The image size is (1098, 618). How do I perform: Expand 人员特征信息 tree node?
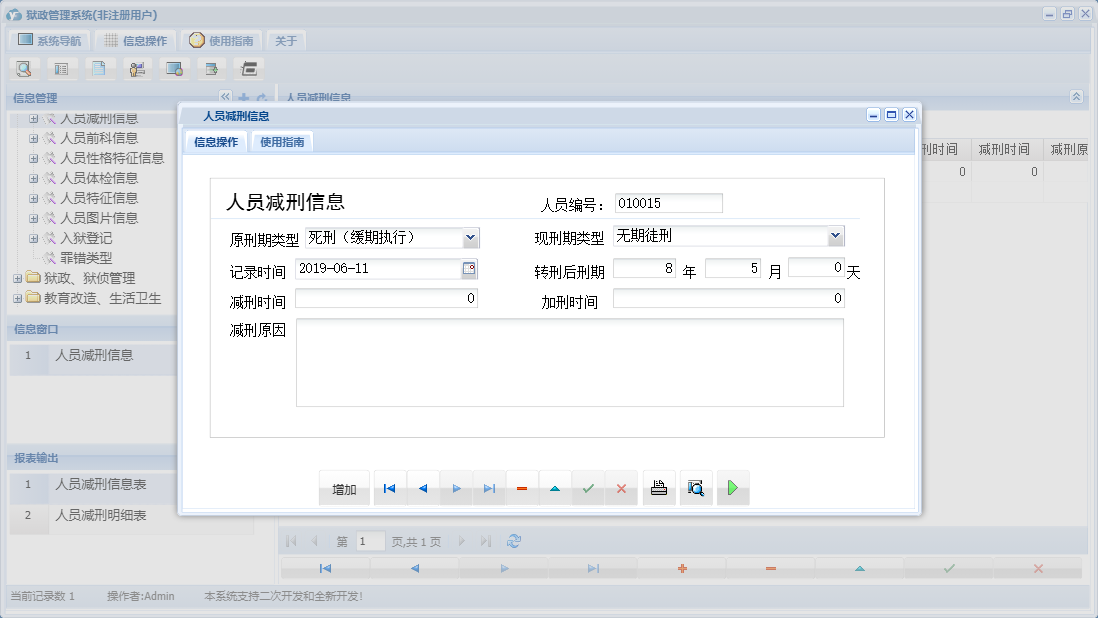click(33, 199)
